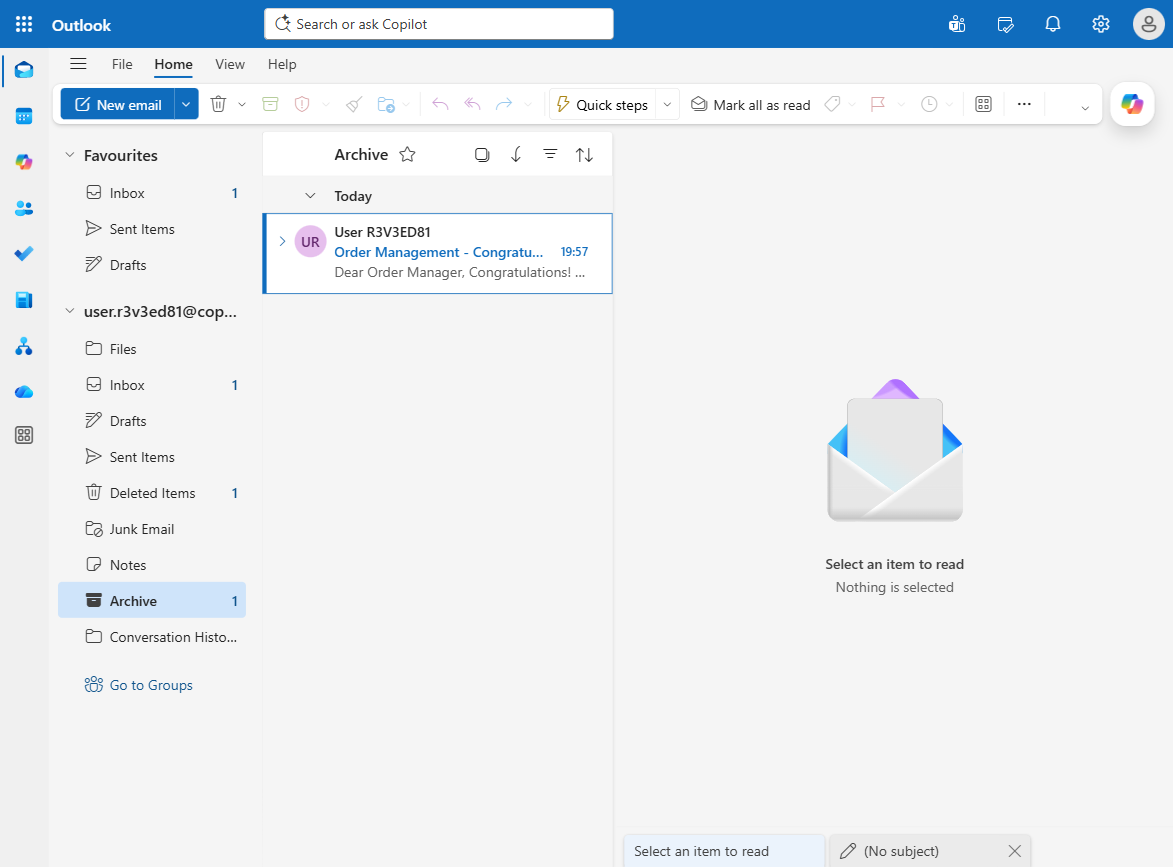
Task: Open sort order arrows in list header
Action: click(x=584, y=154)
